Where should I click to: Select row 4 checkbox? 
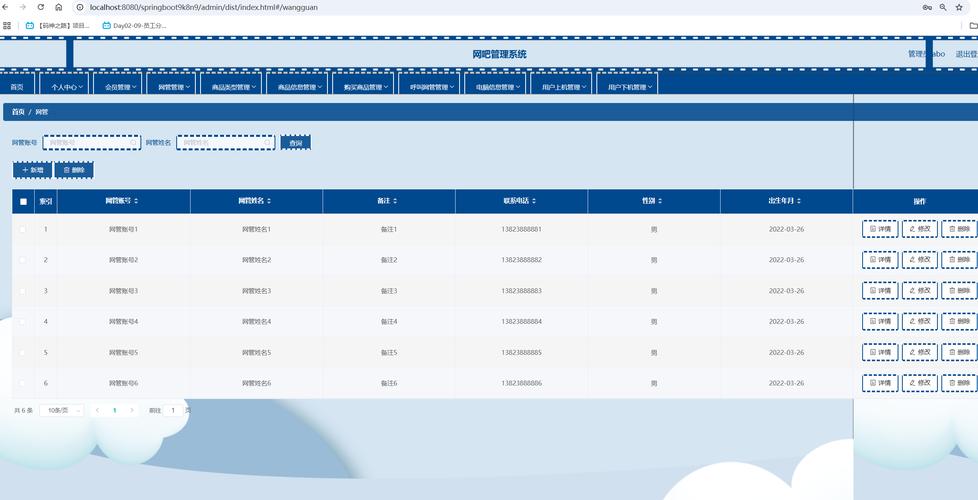pyautogui.click(x=23, y=322)
